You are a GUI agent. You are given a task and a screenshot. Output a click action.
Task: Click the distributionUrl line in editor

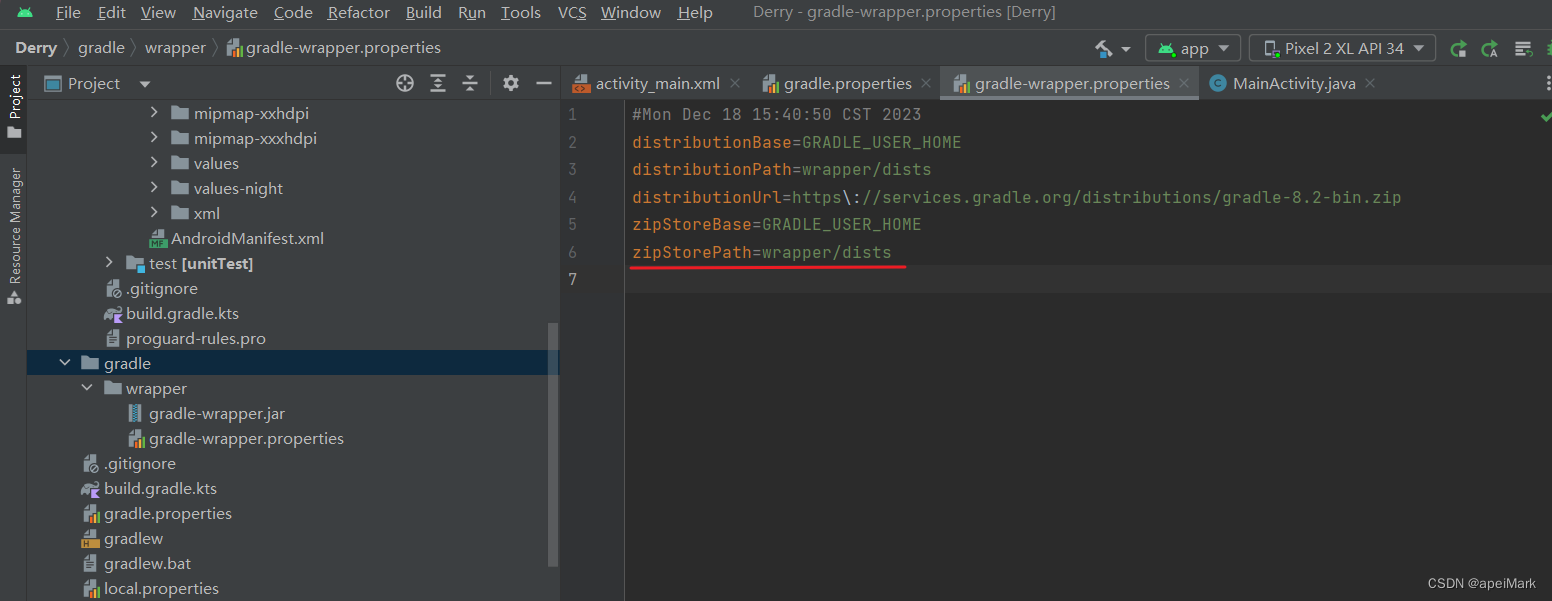[1017, 197]
